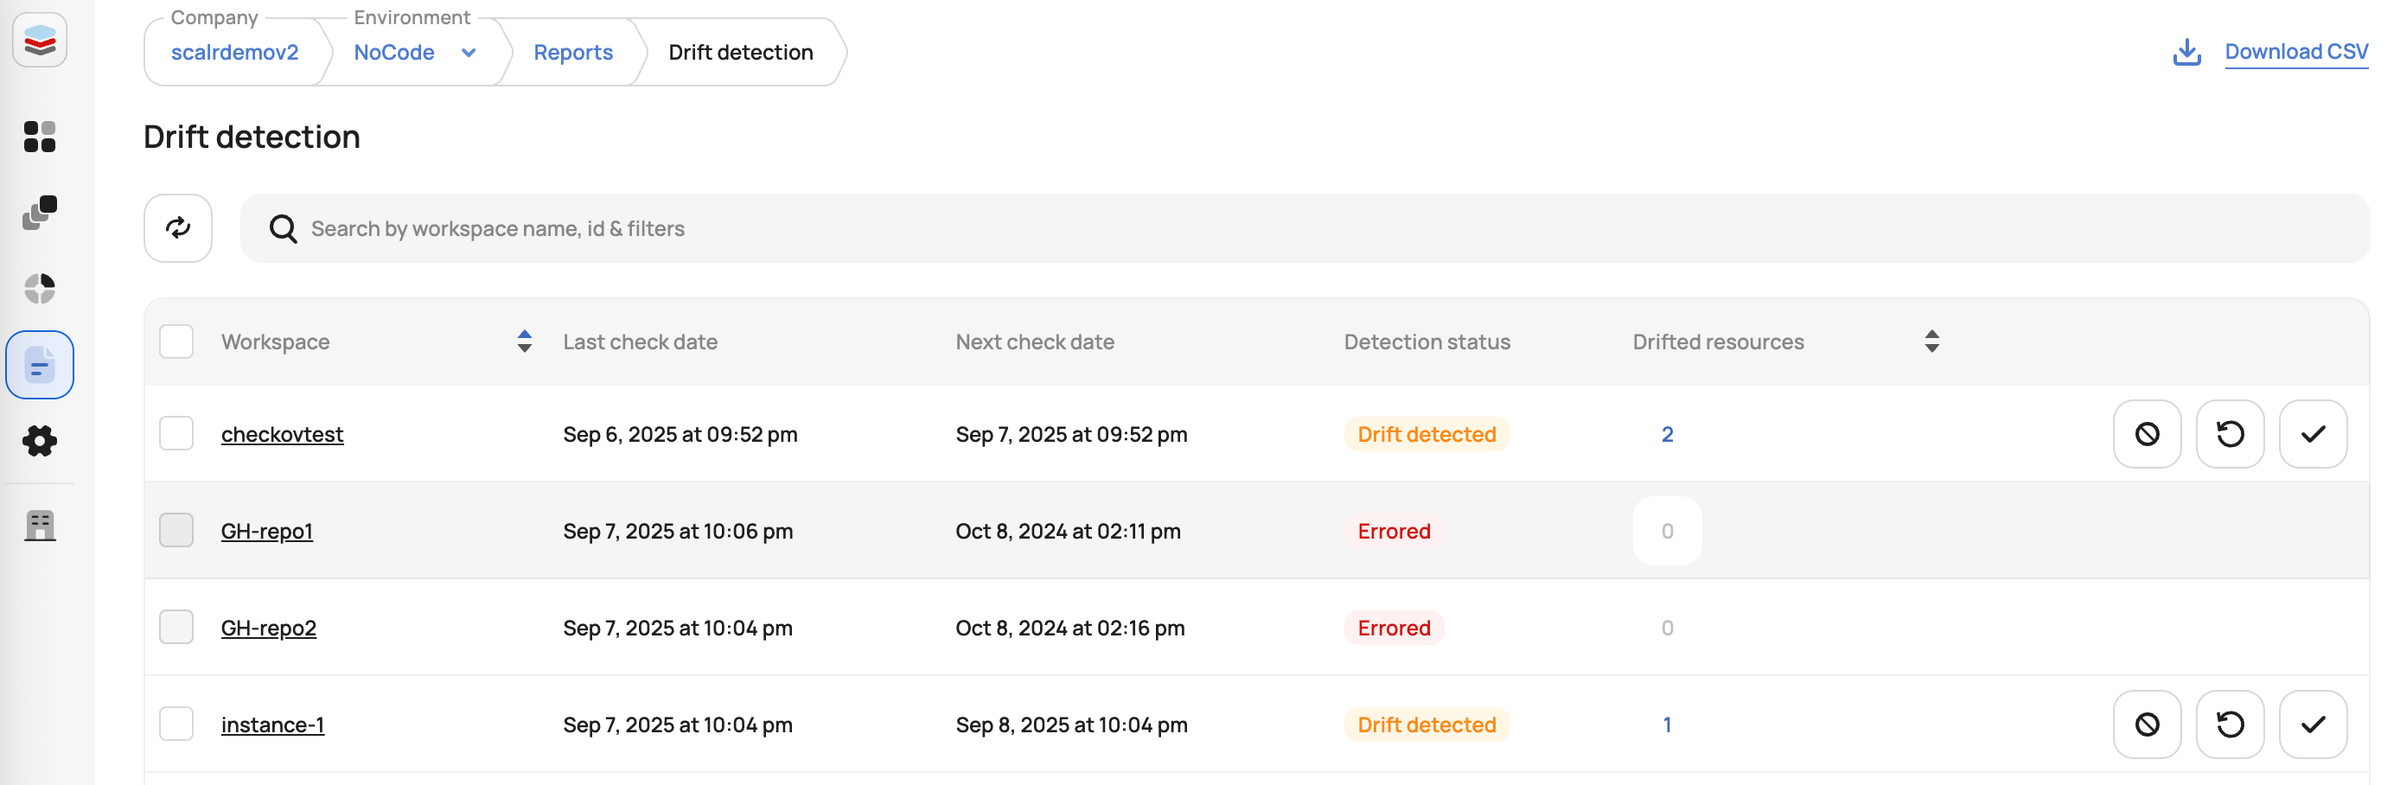Viewport: 2400px width, 785px height.
Task: Tick the checkbox next to instance-1
Action: tap(176, 723)
